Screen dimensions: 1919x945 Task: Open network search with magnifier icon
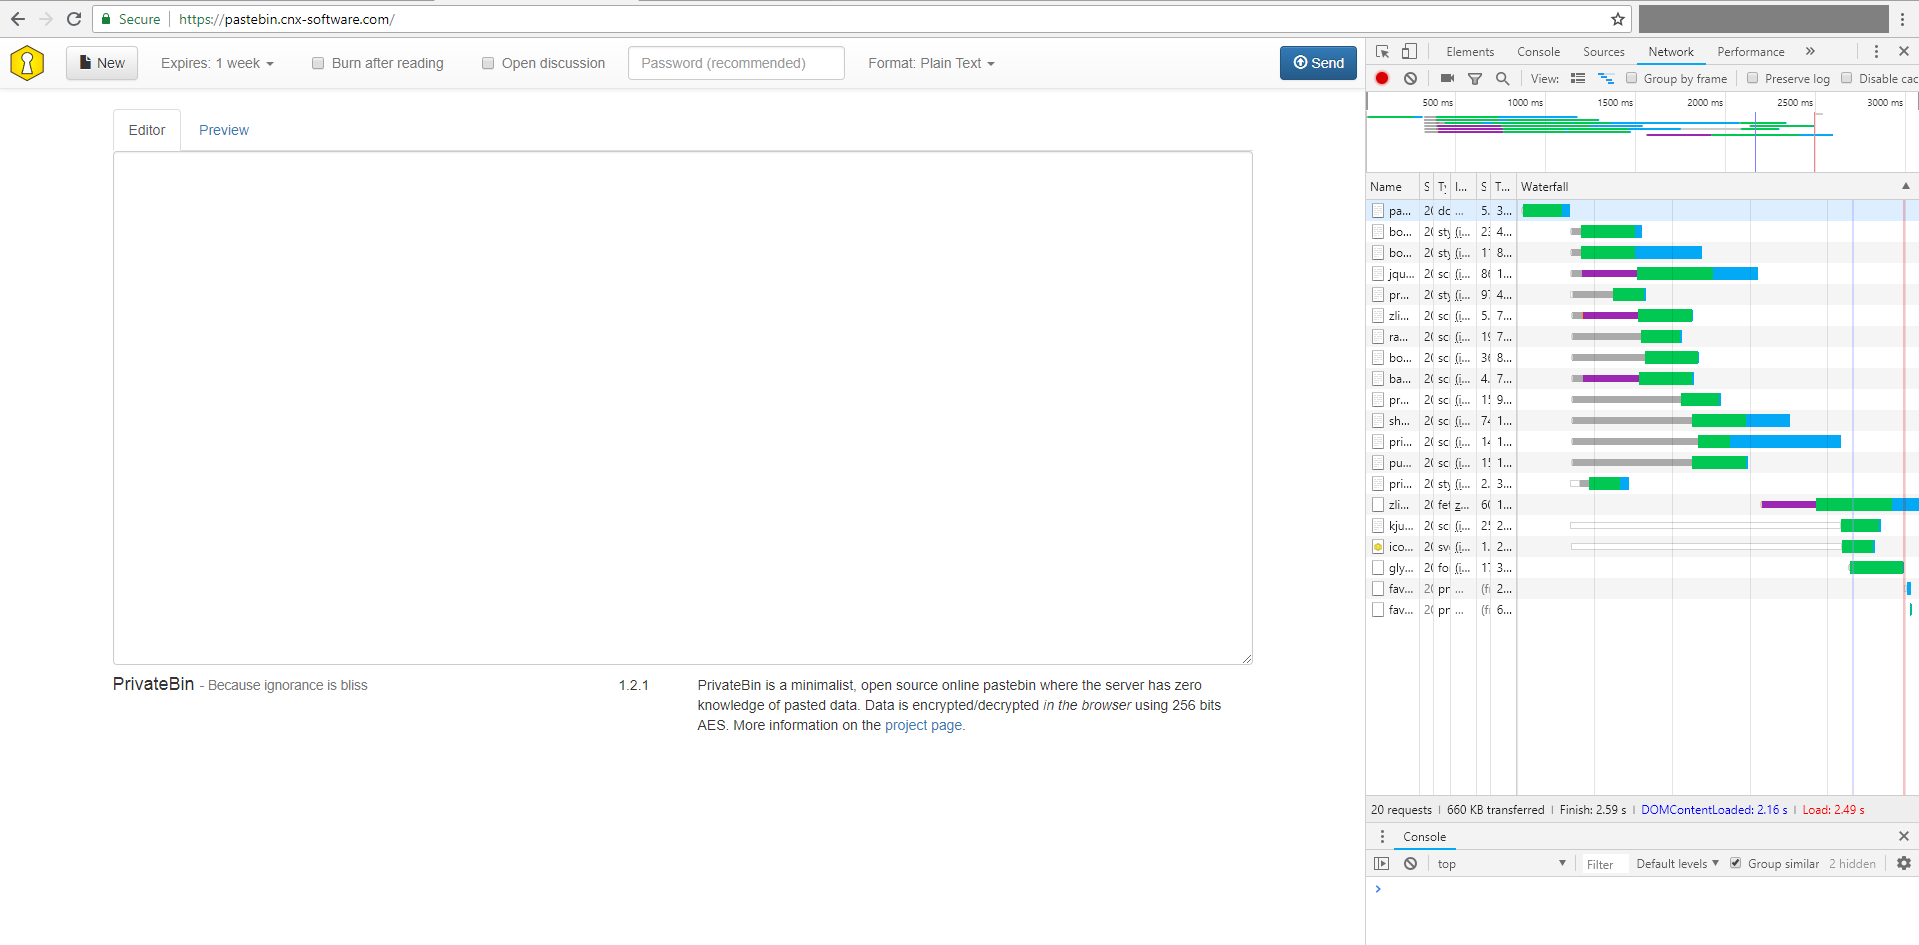point(1502,78)
